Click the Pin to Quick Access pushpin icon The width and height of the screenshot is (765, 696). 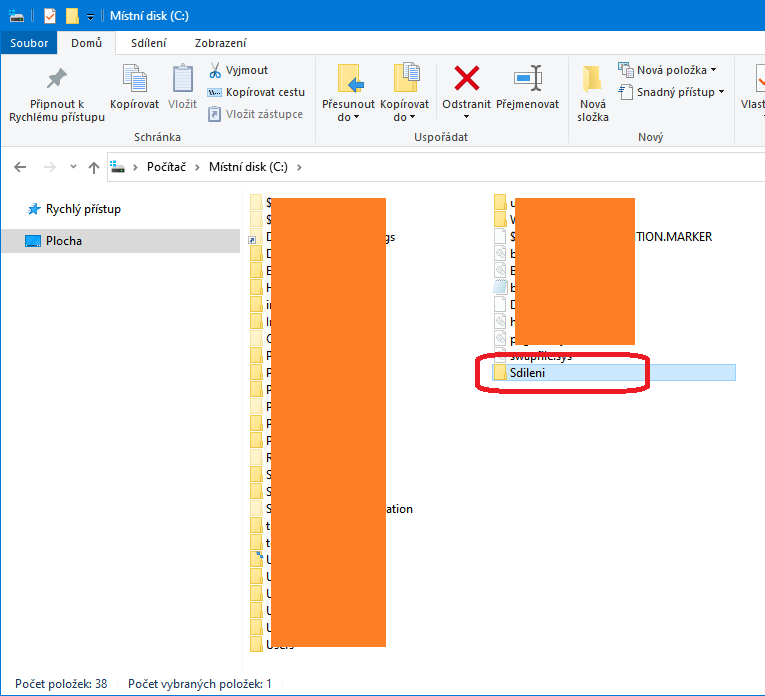pos(57,79)
